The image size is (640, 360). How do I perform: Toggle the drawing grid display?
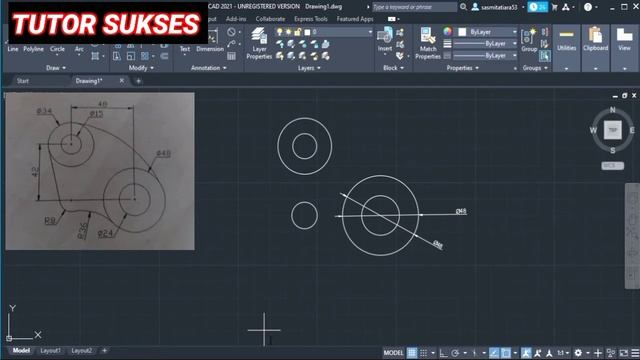point(412,353)
